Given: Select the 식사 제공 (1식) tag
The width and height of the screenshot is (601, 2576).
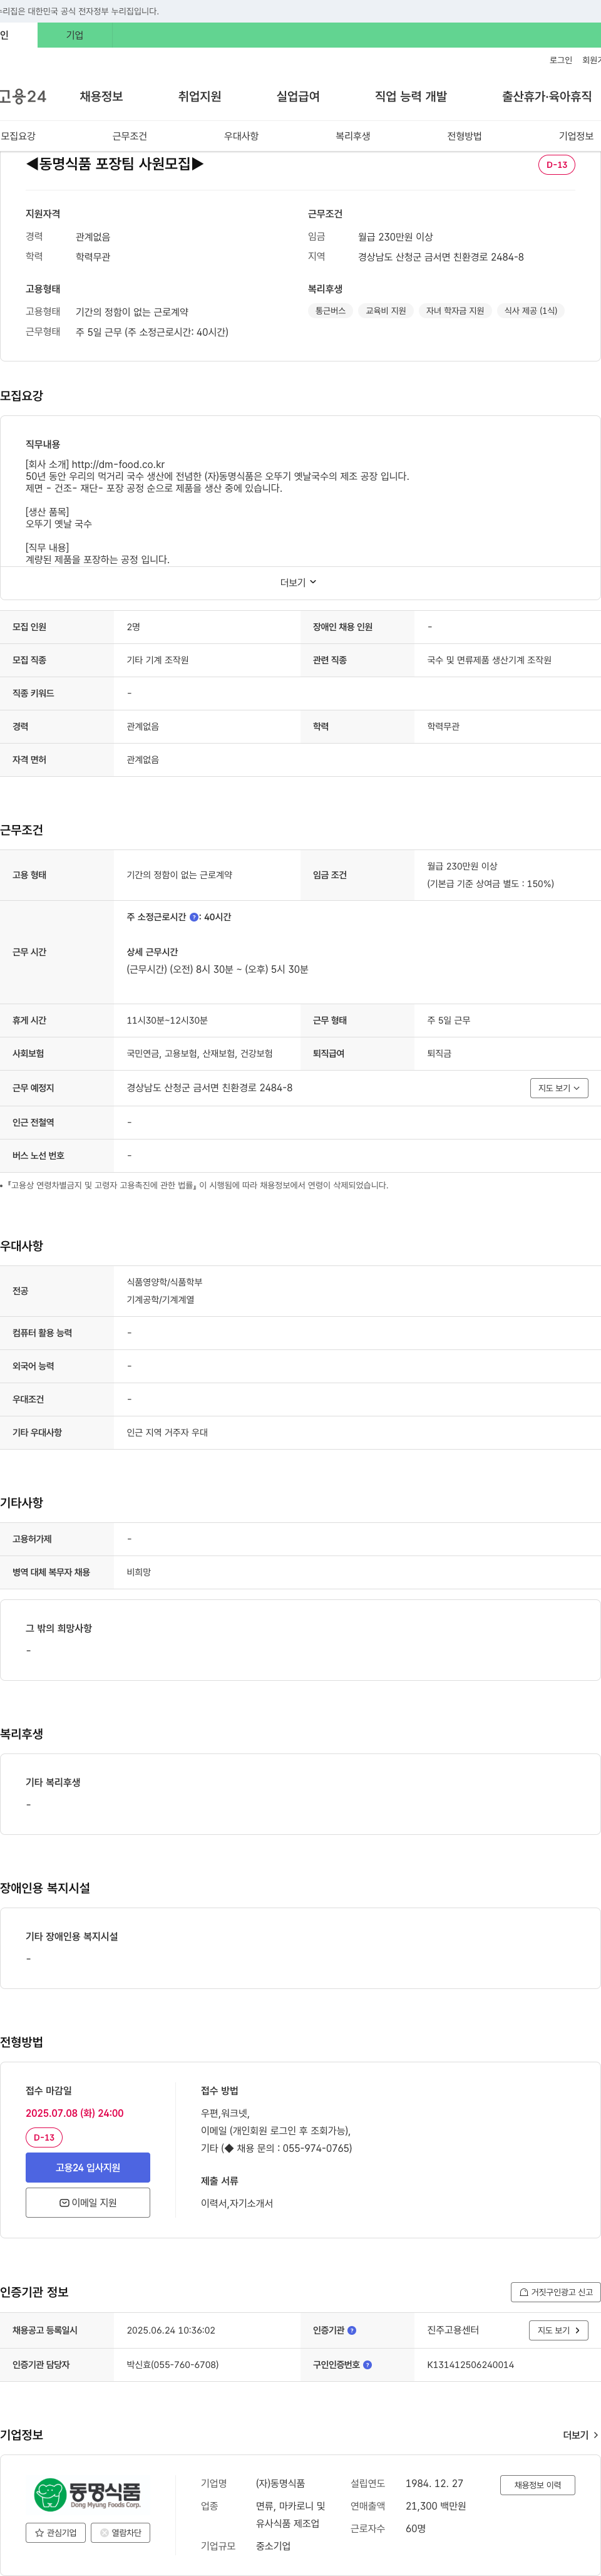Looking at the screenshot, I should pyautogui.click(x=531, y=311).
